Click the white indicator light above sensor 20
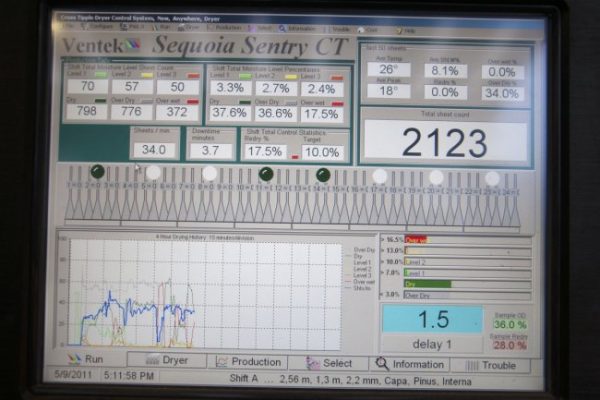 click(x=436, y=177)
